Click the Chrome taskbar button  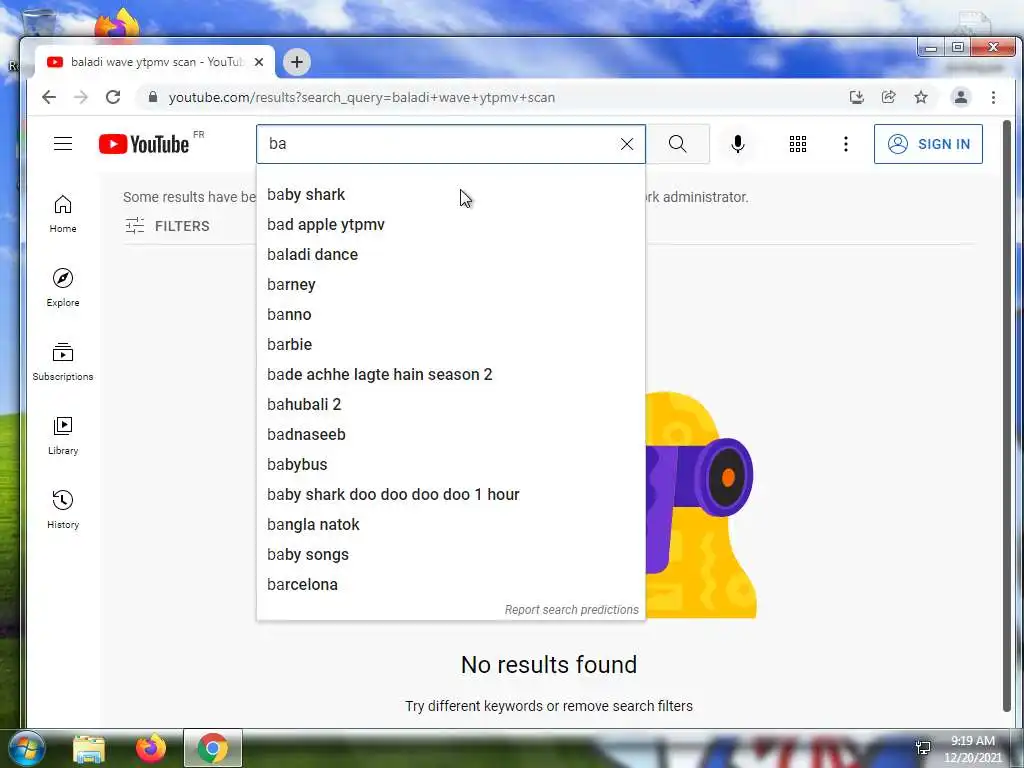212,748
